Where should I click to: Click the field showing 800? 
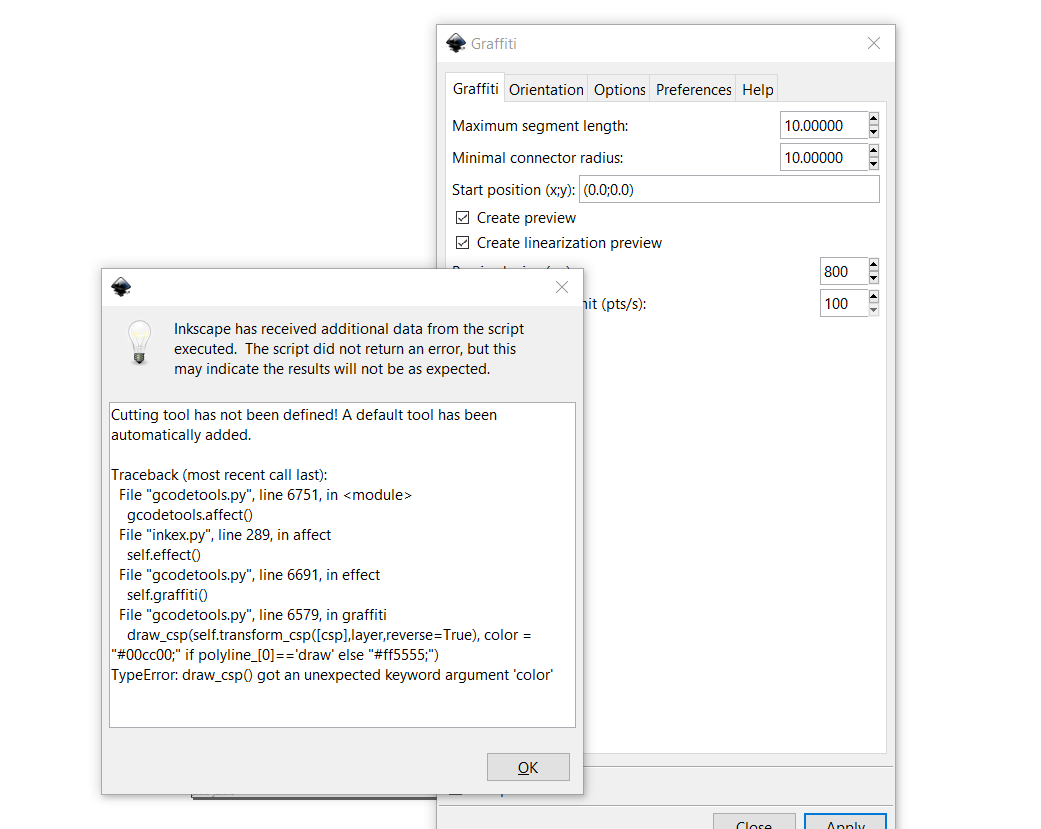(843, 271)
